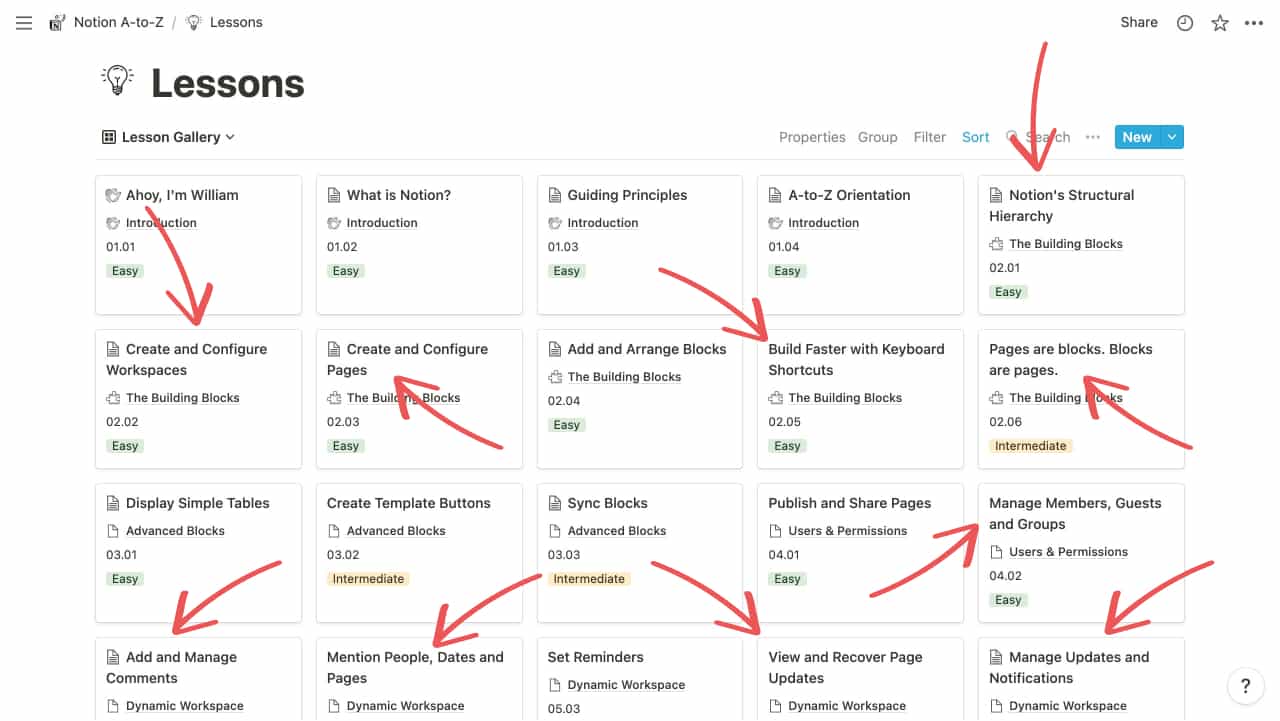Click the page icon on Notion's Structural Hierarchy card
This screenshot has height=721, width=1280.
(x=996, y=195)
